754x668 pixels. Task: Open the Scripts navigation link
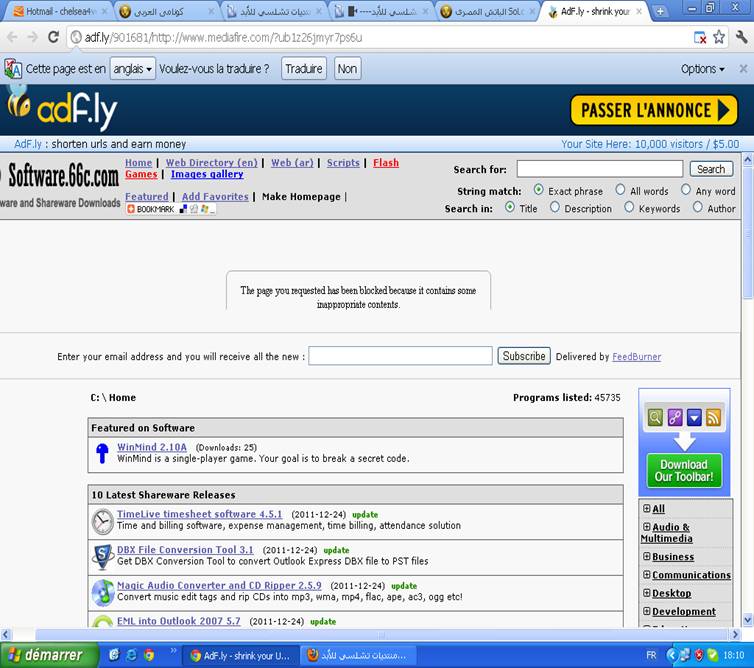pos(343,163)
